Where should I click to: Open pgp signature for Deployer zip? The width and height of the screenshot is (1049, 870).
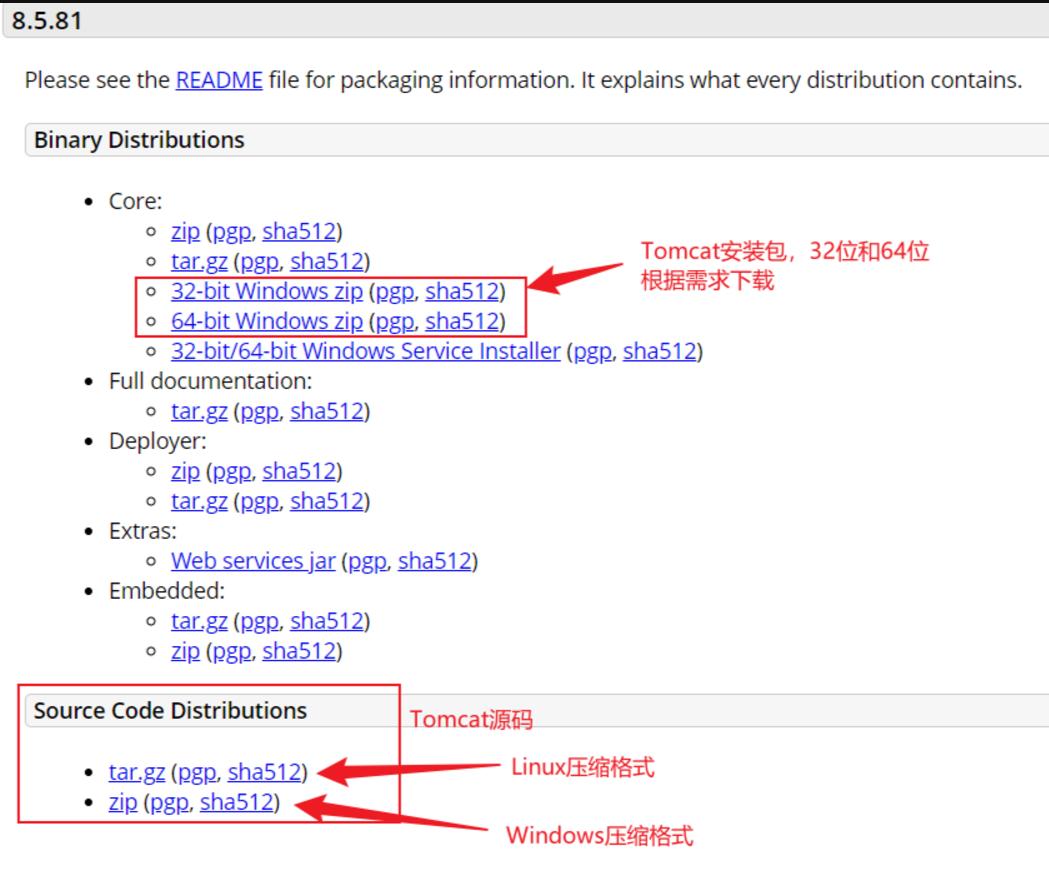point(232,472)
